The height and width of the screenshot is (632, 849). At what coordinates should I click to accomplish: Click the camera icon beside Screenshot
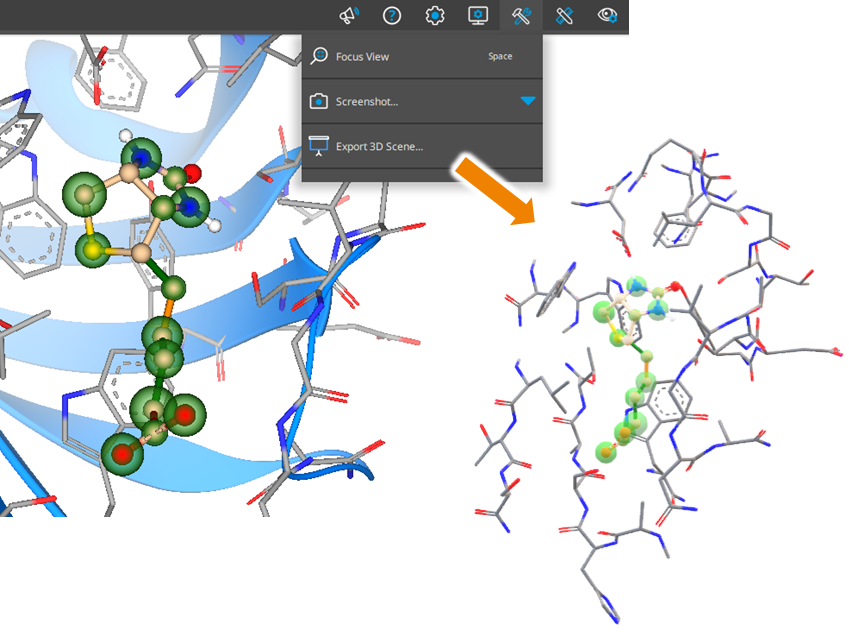[318, 101]
